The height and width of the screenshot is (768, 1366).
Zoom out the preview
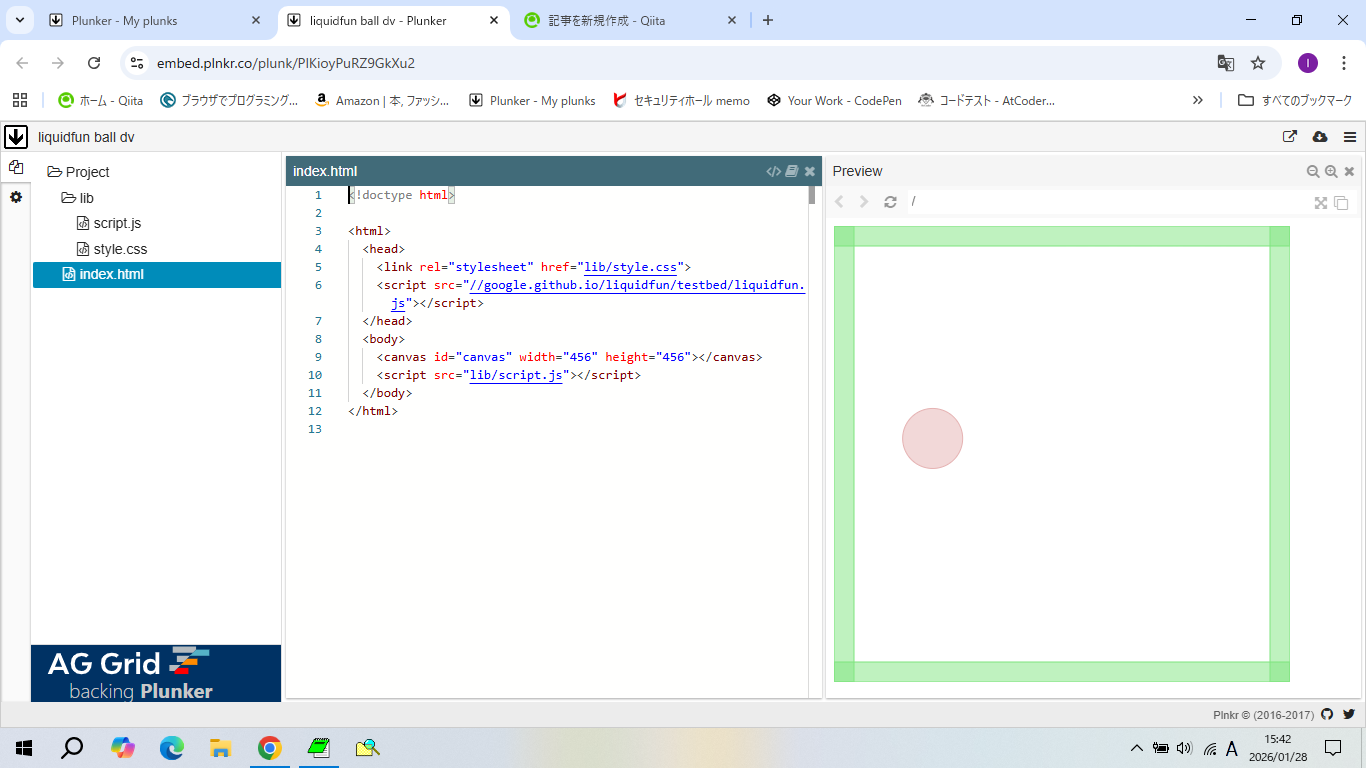[1313, 171]
